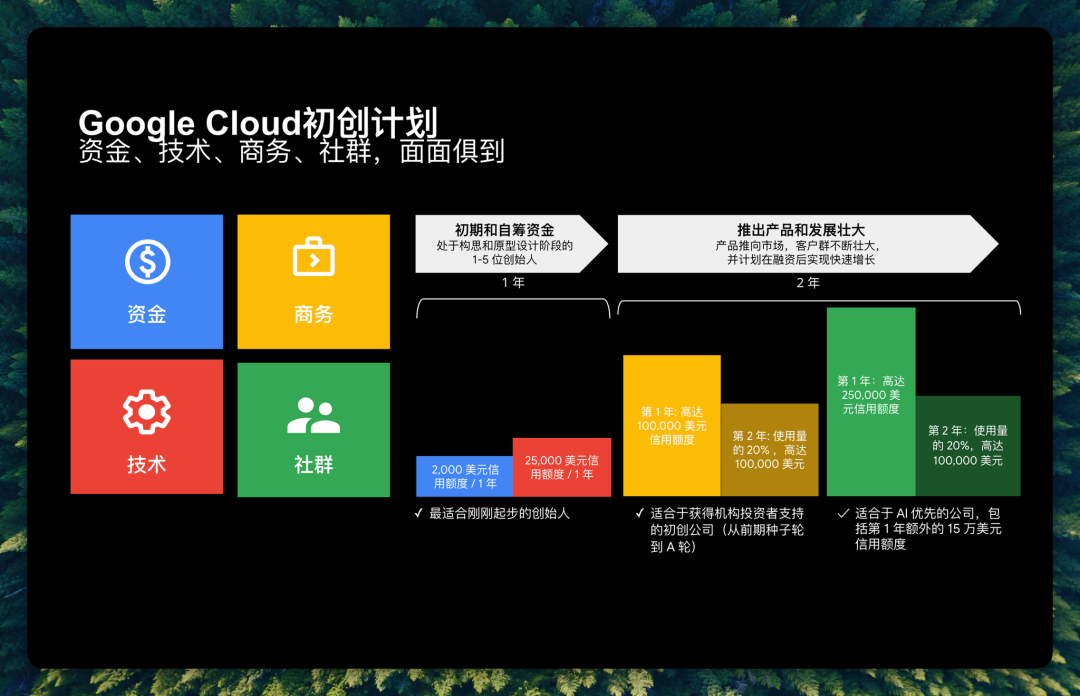Click the blue 2,000 美元信用额度 bar
The height and width of the screenshot is (696, 1080).
(x=465, y=476)
